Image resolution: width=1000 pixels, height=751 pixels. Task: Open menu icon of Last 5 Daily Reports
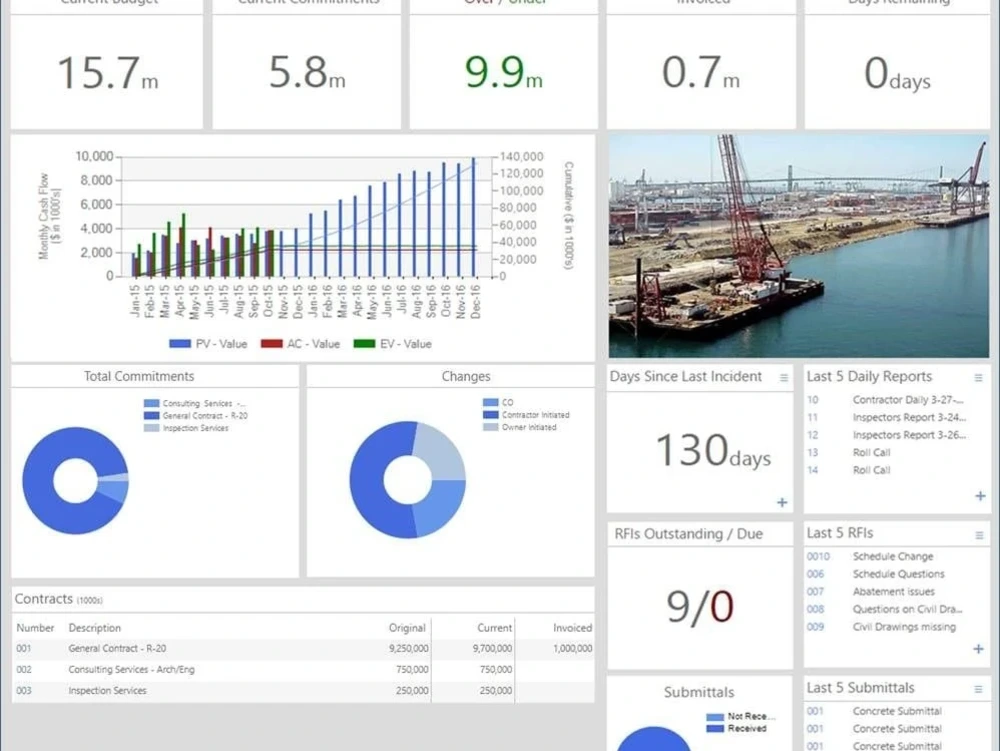click(978, 378)
